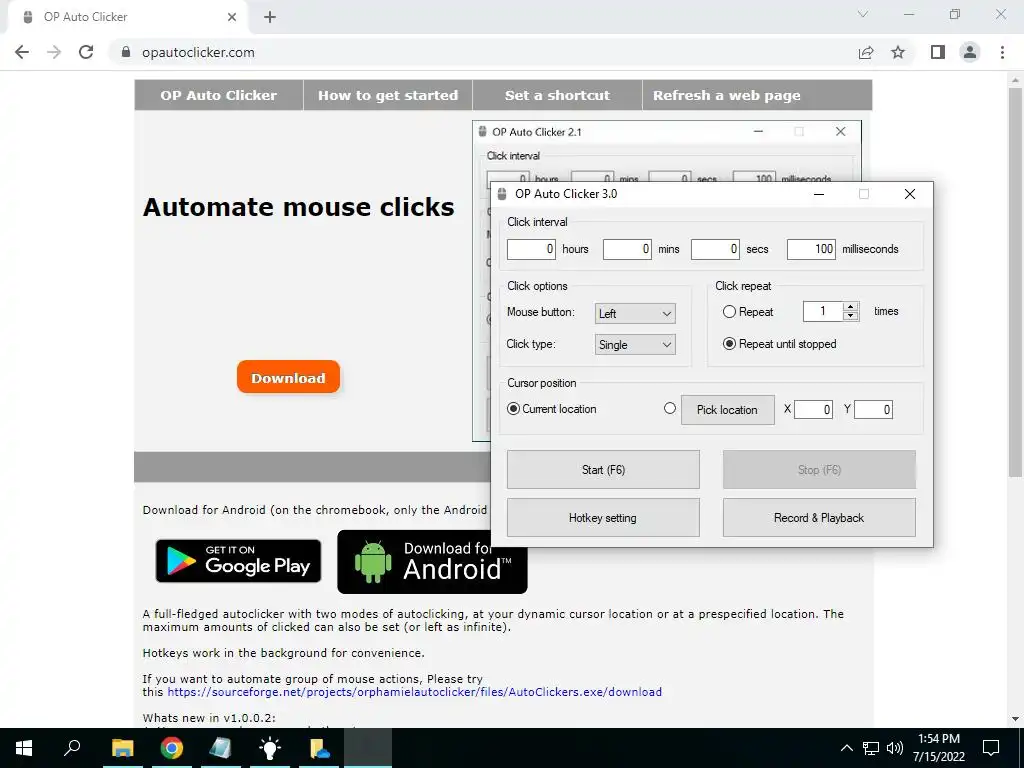Open Set a shortcut nav tab
Screen dimensions: 1024x768
tap(557, 95)
